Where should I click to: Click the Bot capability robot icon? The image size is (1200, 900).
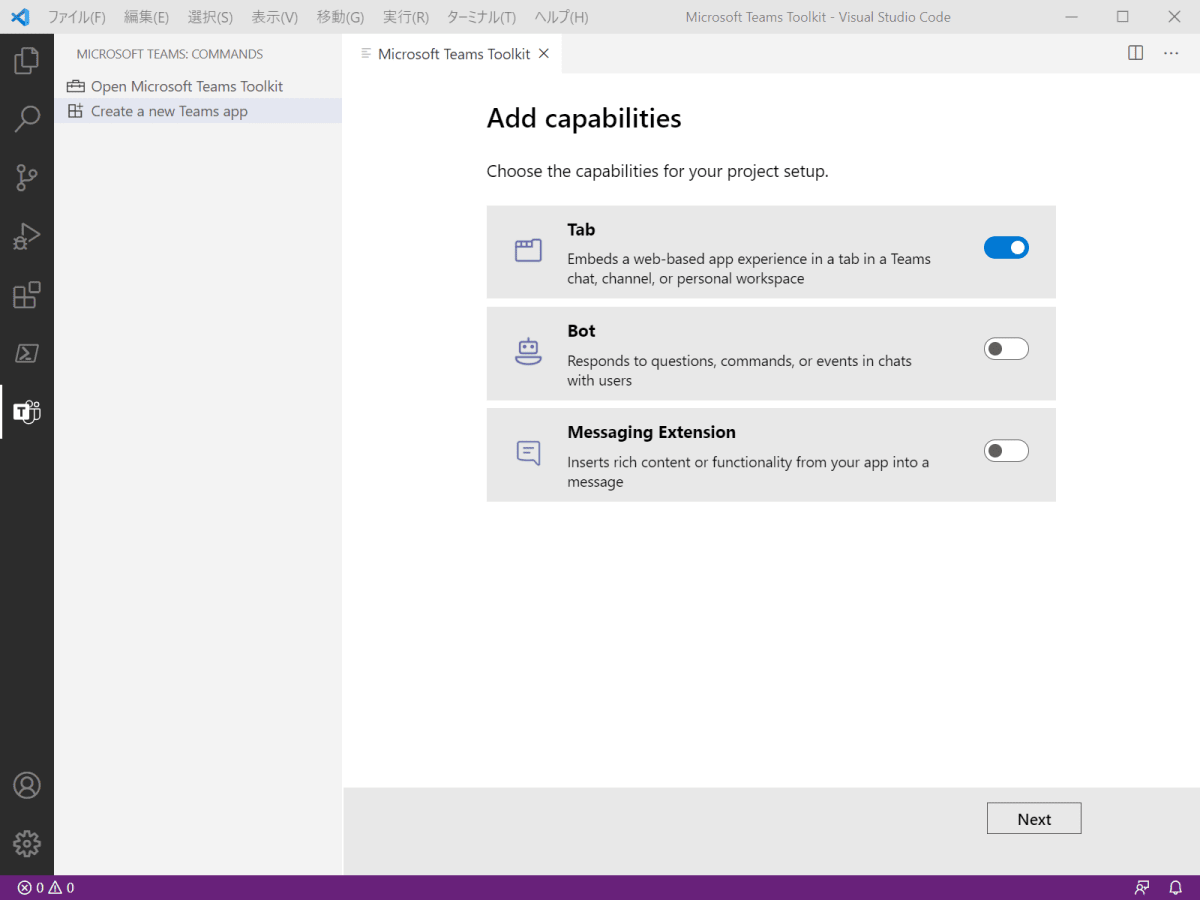528,351
